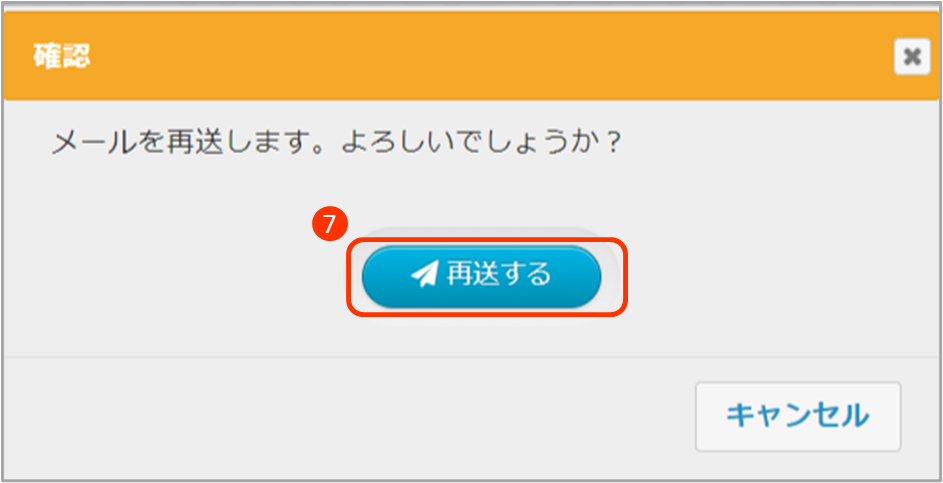Click the grey x icon in the header
Image resolution: width=943 pixels, height=483 pixels.
coord(912,57)
